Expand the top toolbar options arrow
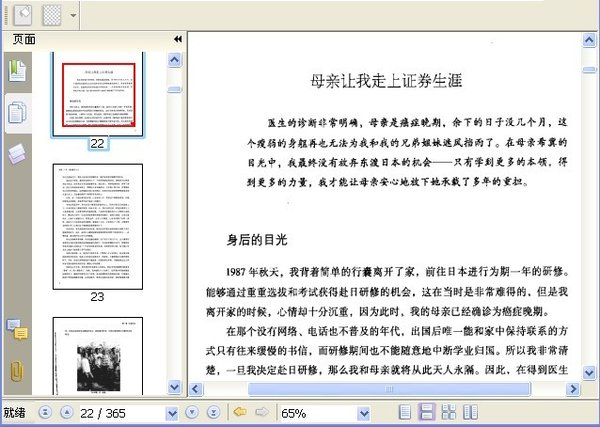Viewport: 600px width, 427px height. [x=73, y=16]
